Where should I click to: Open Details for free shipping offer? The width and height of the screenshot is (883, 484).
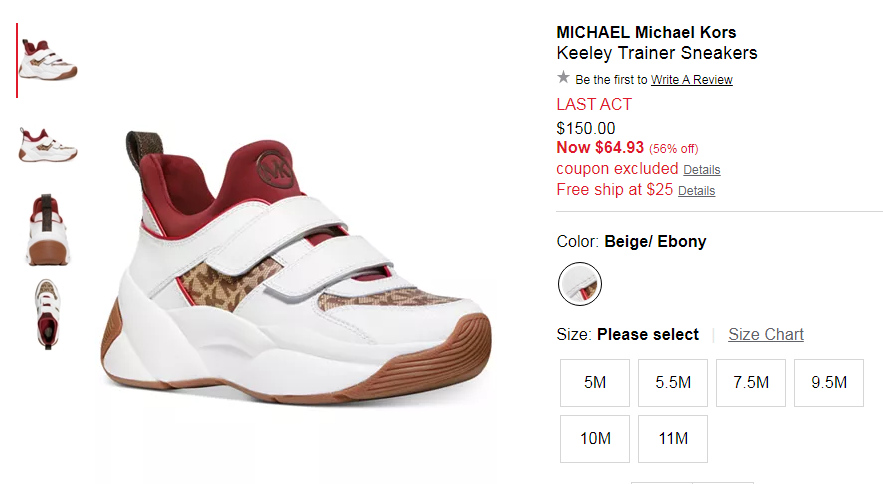[x=697, y=191]
